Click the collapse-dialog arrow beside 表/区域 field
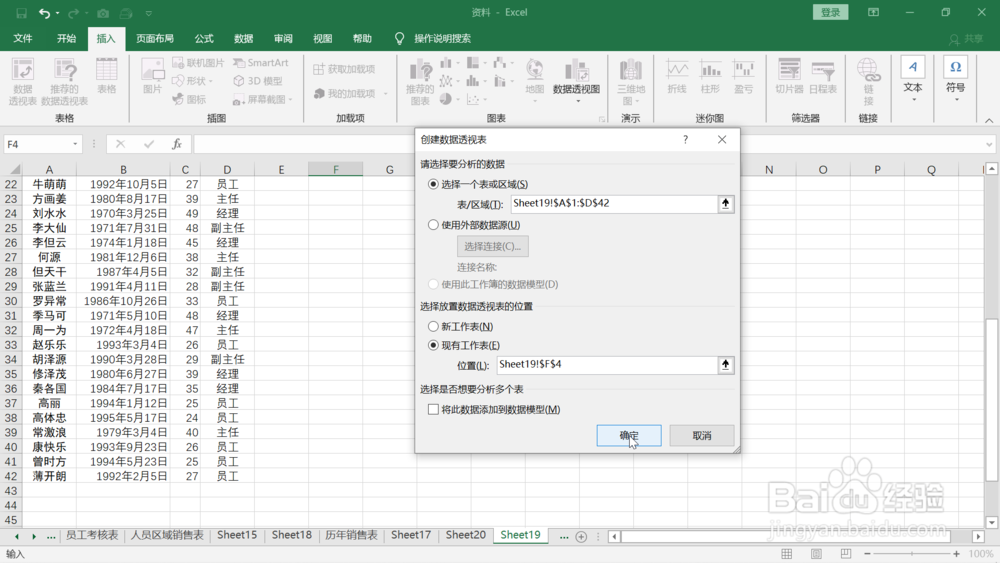 [x=725, y=203]
